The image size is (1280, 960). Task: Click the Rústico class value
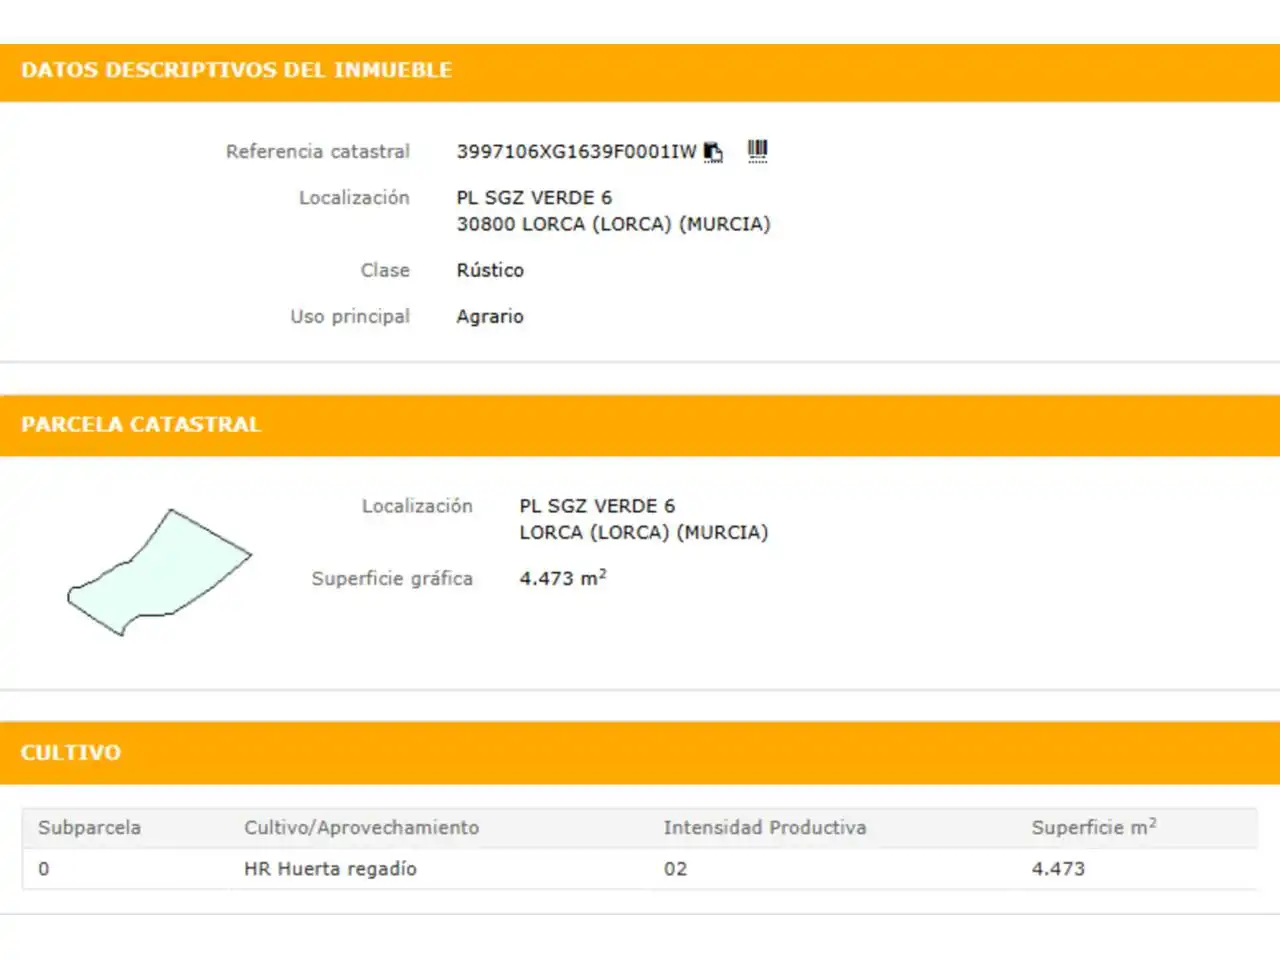pyautogui.click(x=490, y=270)
